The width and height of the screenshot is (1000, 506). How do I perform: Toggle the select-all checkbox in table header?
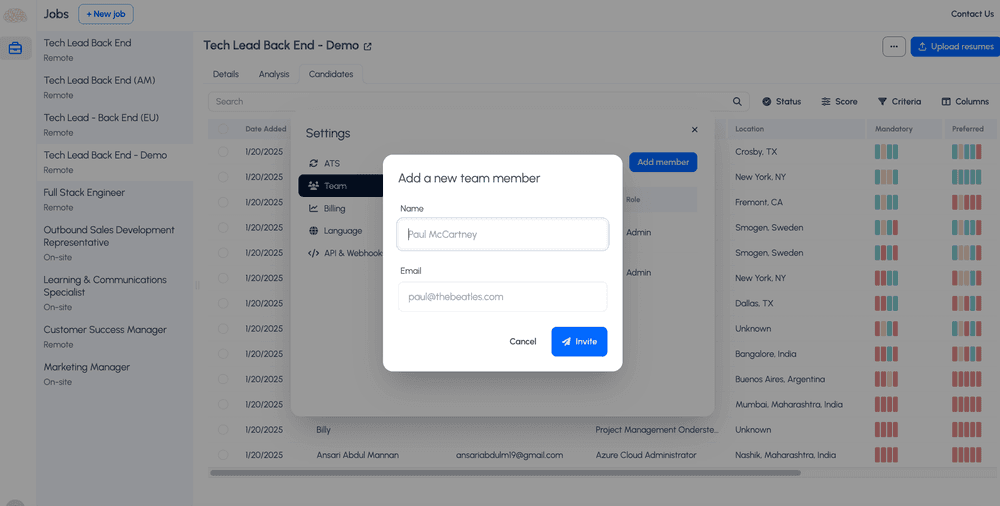pyautogui.click(x=223, y=129)
